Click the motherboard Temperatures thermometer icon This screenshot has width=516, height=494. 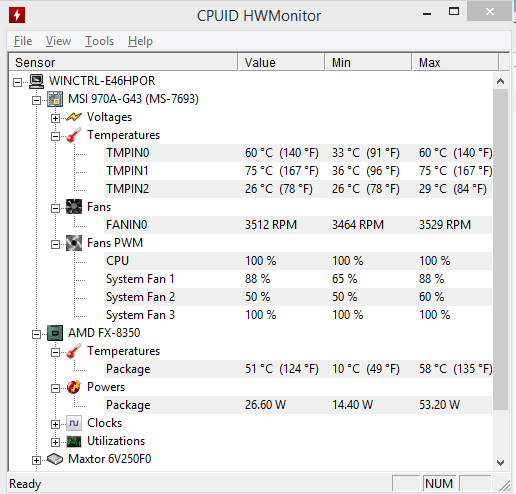click(x=74, y=135)
